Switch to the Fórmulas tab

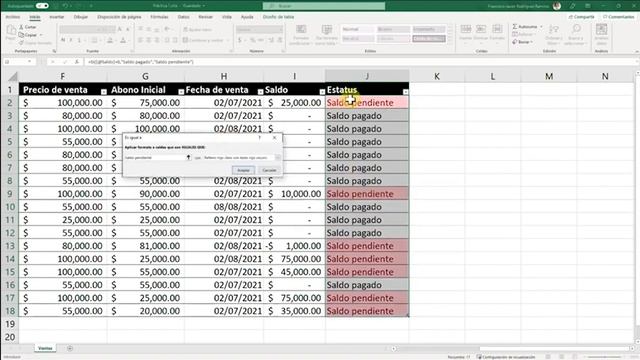(x=159, y=17)
